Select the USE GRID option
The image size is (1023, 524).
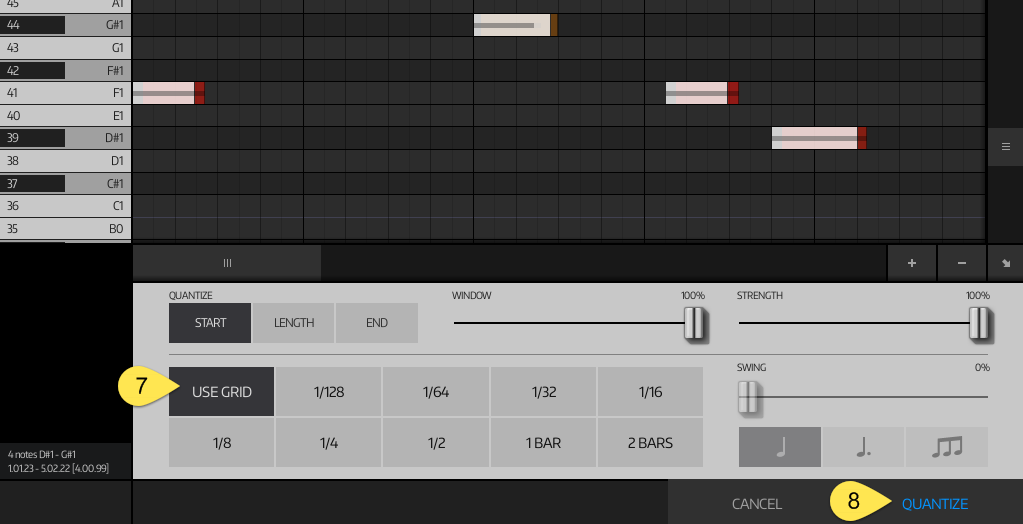click(x=222, y=392)
